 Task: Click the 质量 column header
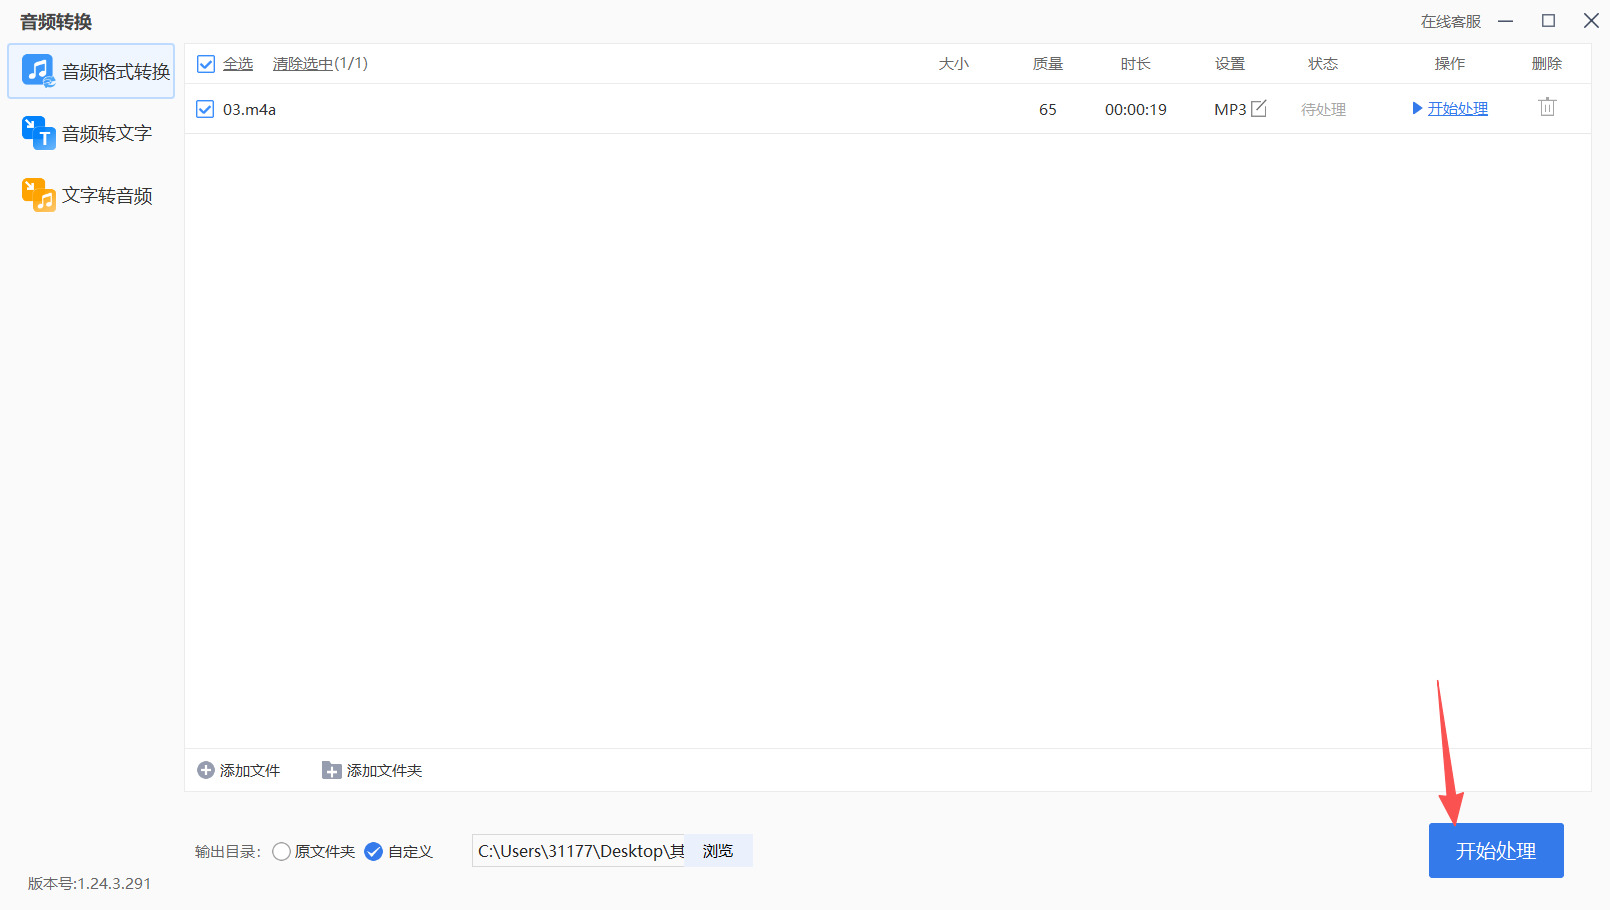coord(1048,64)
